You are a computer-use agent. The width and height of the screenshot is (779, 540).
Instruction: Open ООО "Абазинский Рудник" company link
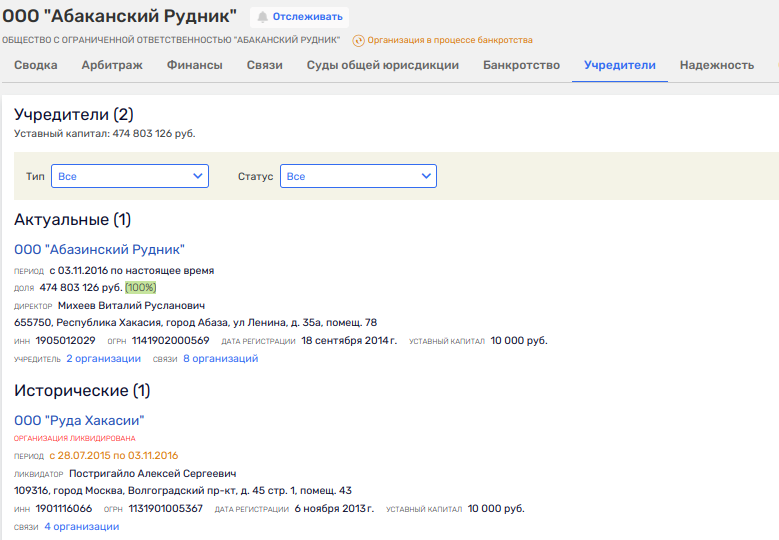[99, 249]
